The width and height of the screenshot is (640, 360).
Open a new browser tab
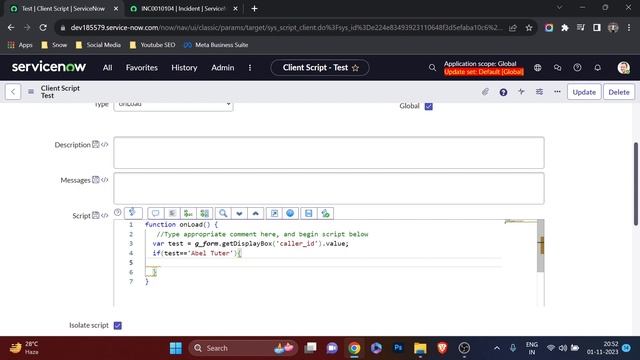click(254, 9)
